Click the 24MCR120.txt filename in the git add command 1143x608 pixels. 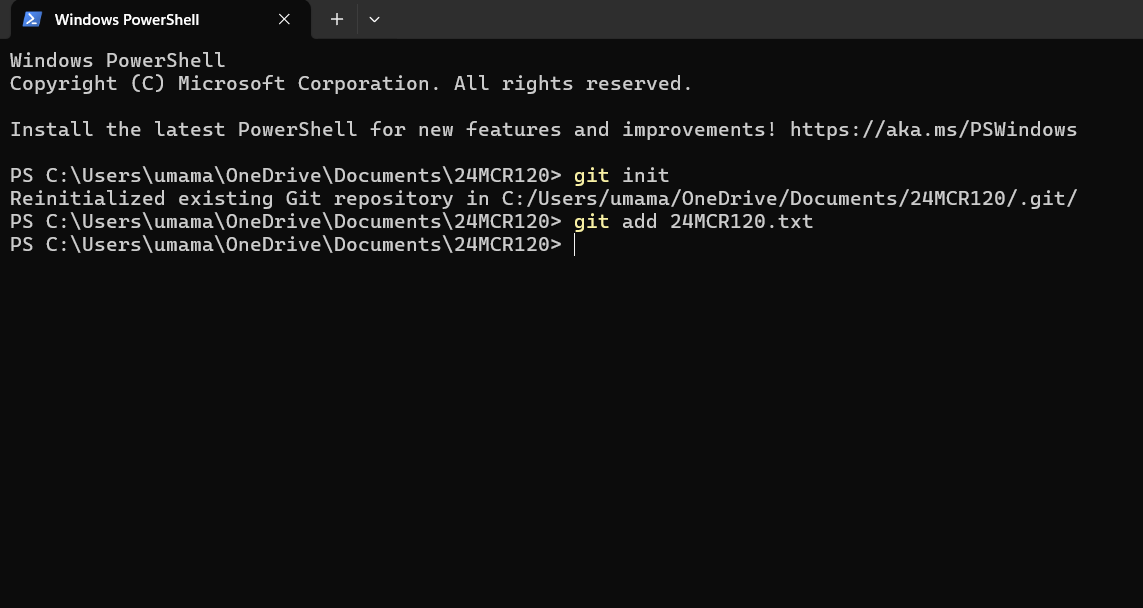click(741, 222)
